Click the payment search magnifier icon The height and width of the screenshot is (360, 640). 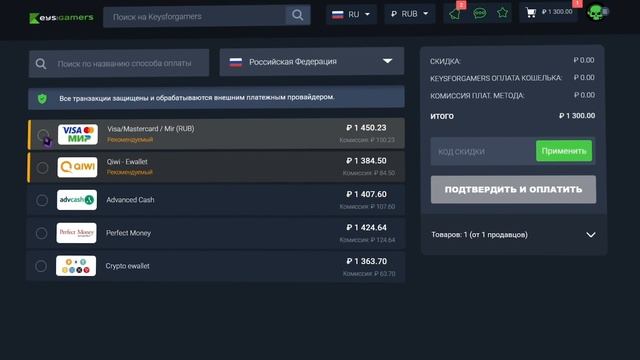coord(41,64)
